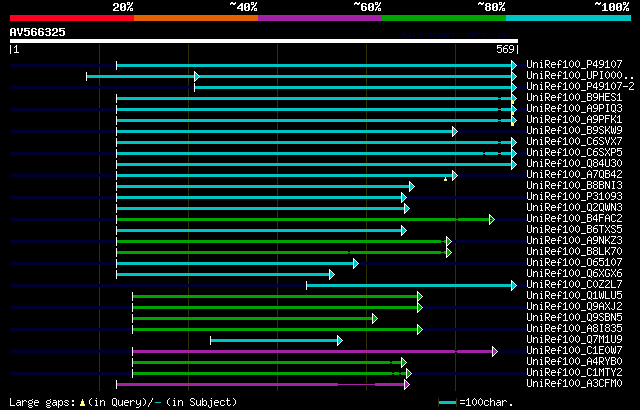Image resolution: width=640 pixels, height=410 pixels.
Task: Open hit UniRef100_A7QB42
Action: (x=574, y=175)
